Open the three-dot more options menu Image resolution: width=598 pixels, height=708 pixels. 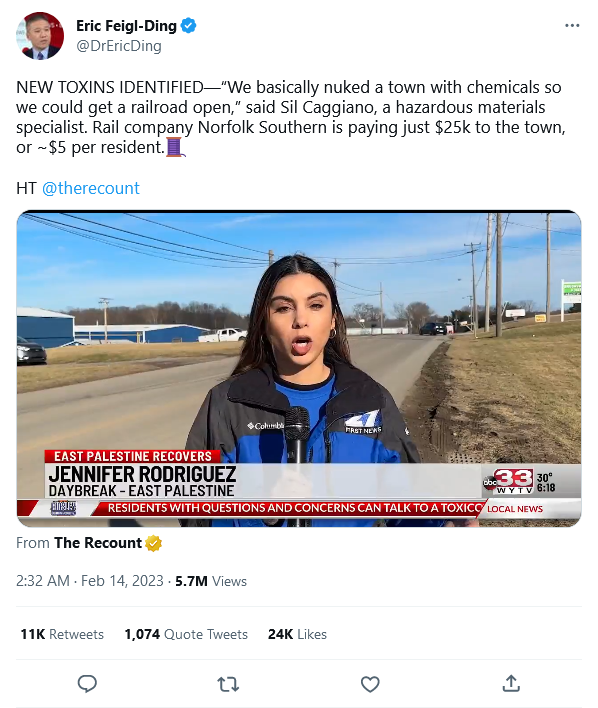pyautogui.click(x=572, y=25)
